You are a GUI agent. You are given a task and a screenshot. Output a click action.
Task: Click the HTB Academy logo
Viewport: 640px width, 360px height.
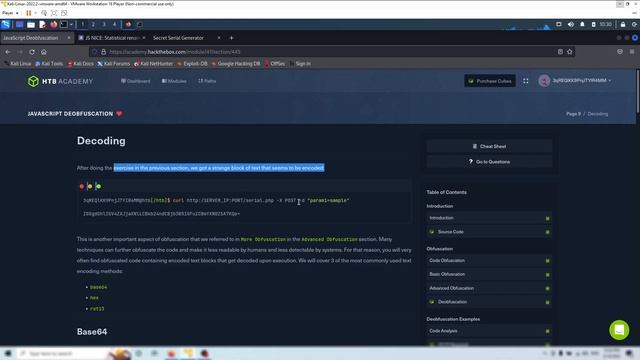[60, 81]
